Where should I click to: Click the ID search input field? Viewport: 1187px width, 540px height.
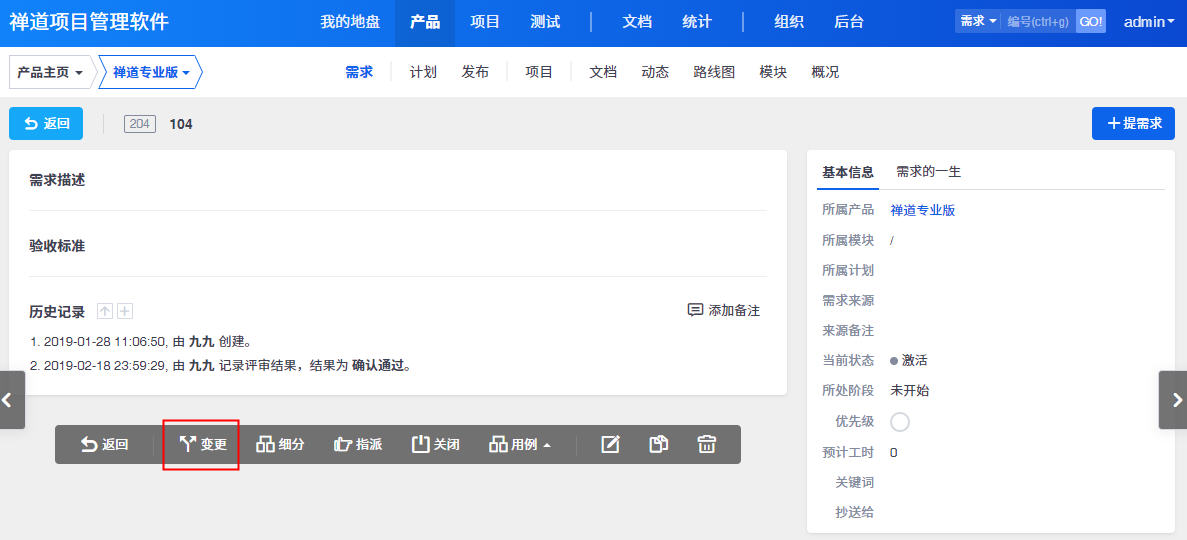(1038, 21)
